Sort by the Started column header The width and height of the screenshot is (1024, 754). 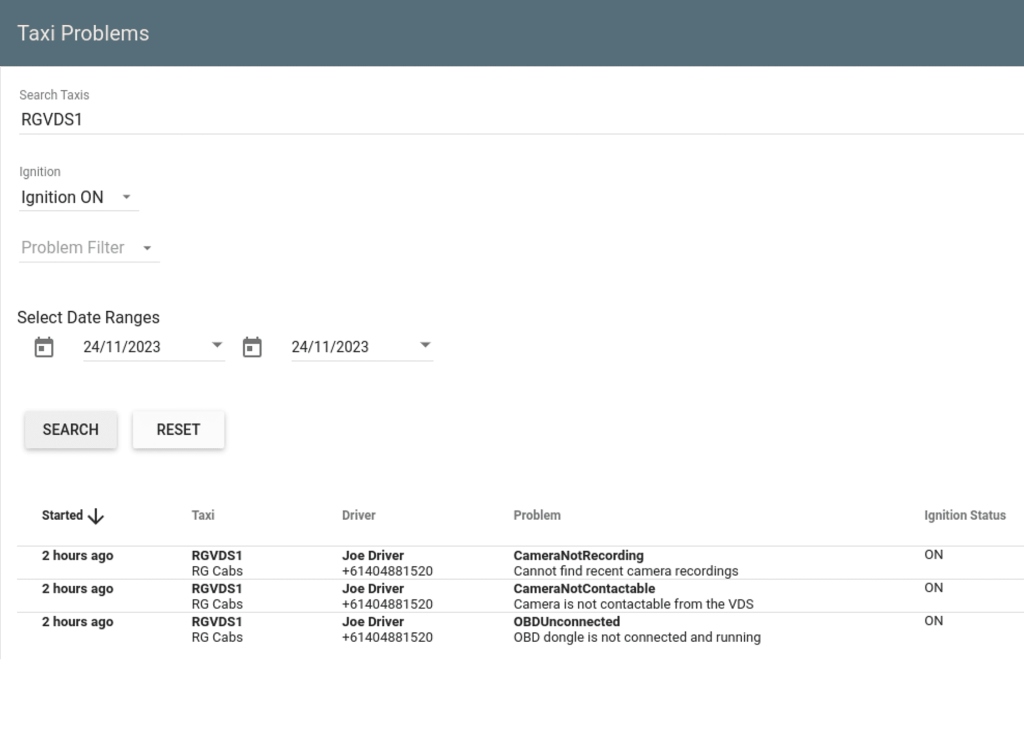[63, 515]
